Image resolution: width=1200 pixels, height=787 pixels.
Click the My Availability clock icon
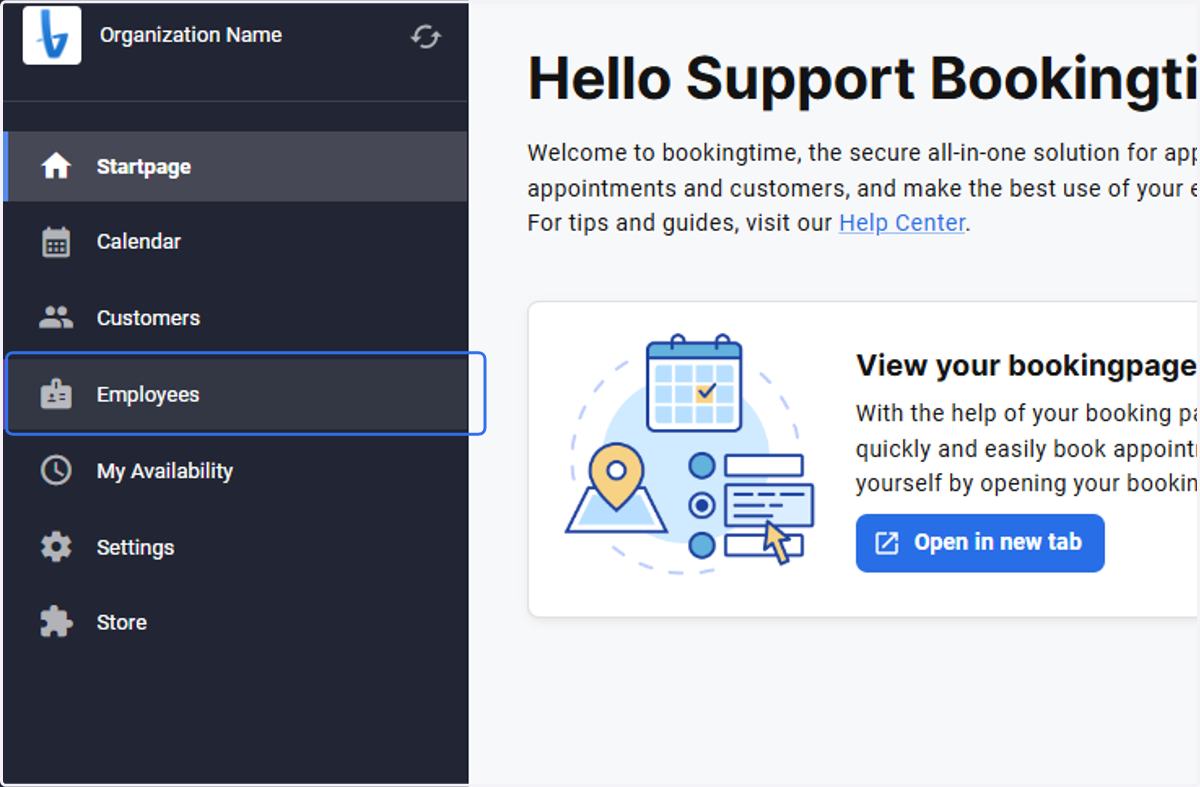pos(56,470)
